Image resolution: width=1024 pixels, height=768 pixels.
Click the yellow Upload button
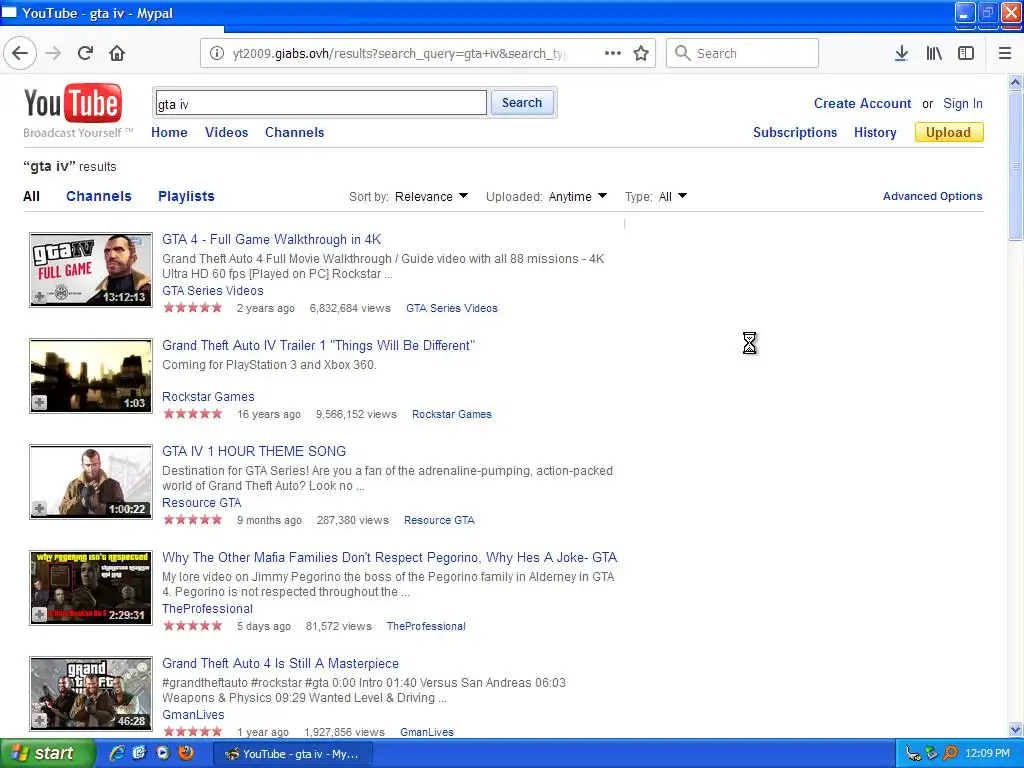point(949,132)
